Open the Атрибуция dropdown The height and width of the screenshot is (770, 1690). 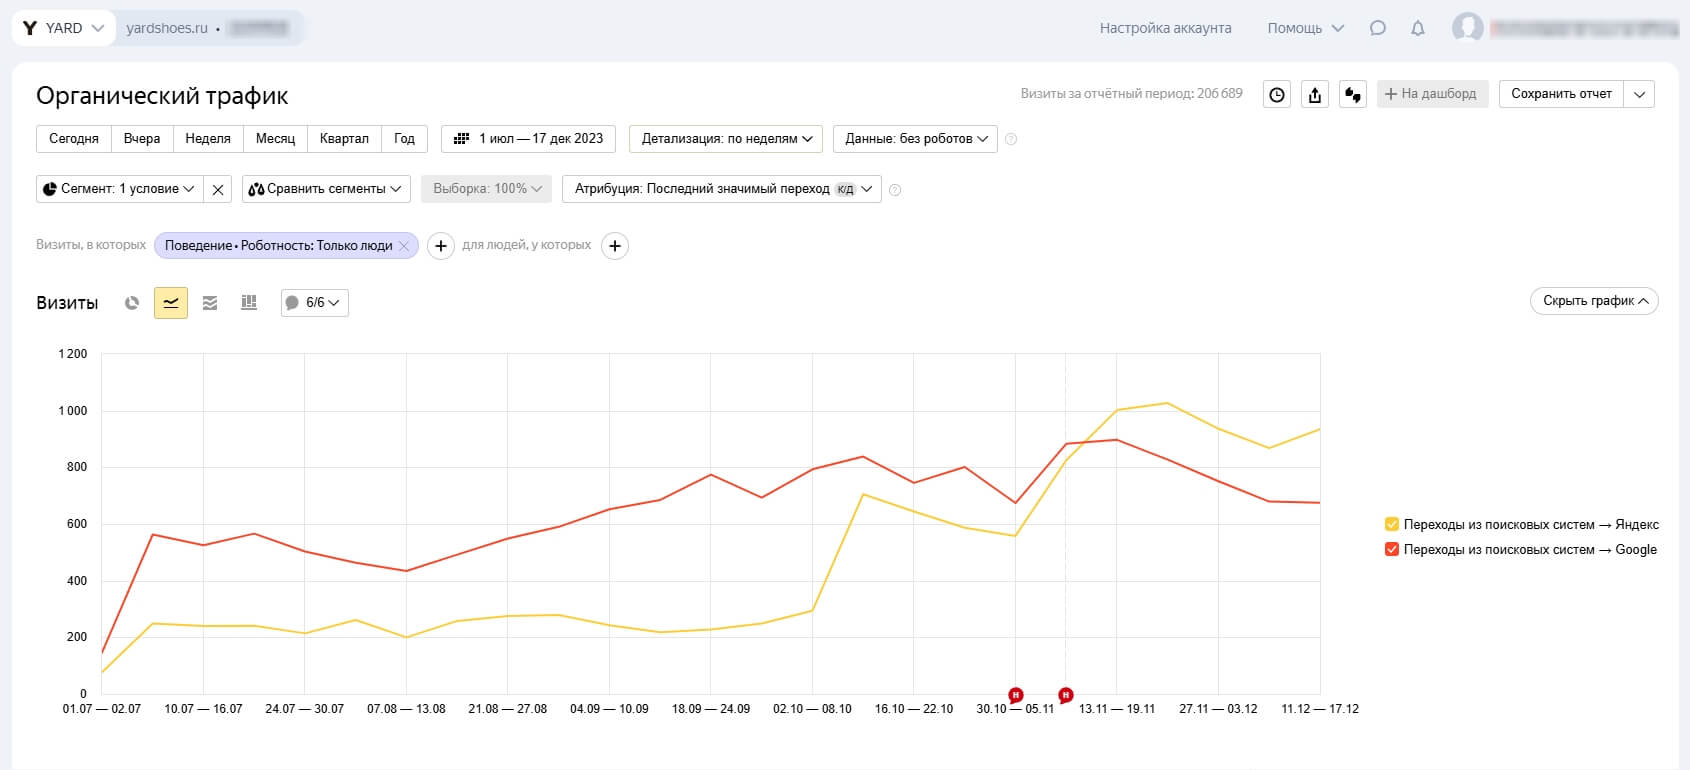point(721,189)
